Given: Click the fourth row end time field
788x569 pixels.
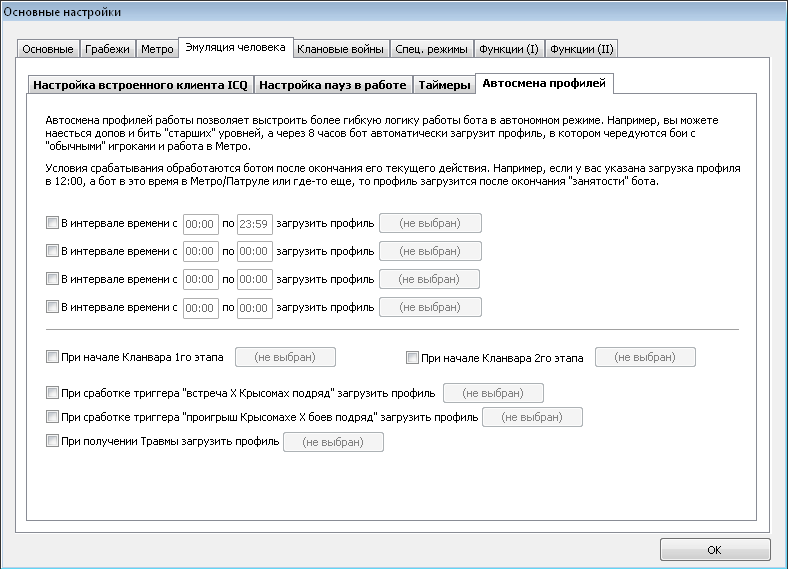Looking at the screenshot, I should (x=255, y=308).
